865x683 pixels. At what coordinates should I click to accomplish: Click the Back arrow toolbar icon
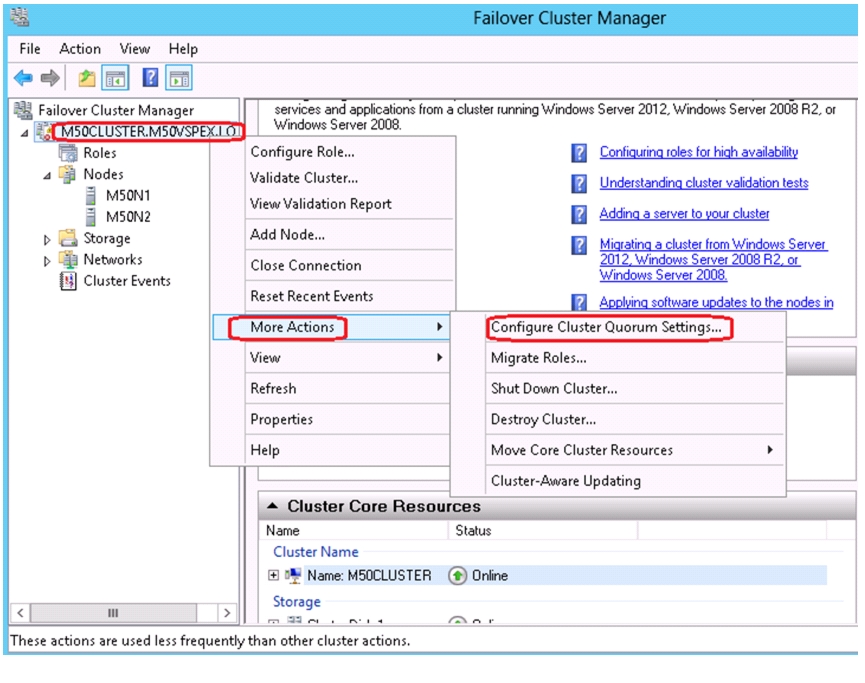pos(23,78)
